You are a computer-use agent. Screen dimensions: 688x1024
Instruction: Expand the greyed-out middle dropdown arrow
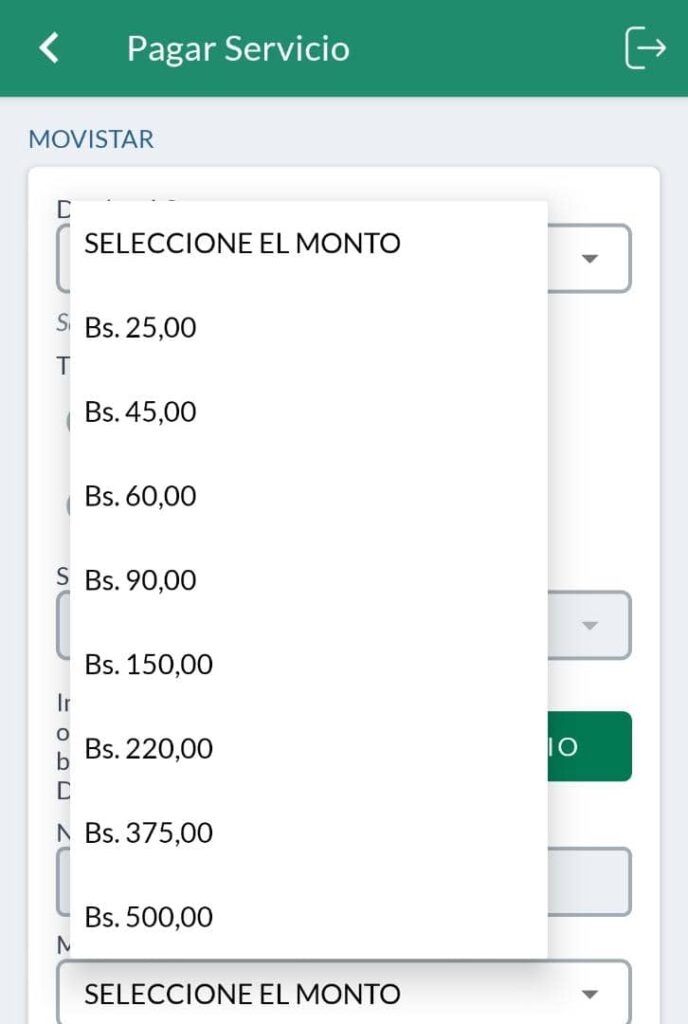click(590, 626)
